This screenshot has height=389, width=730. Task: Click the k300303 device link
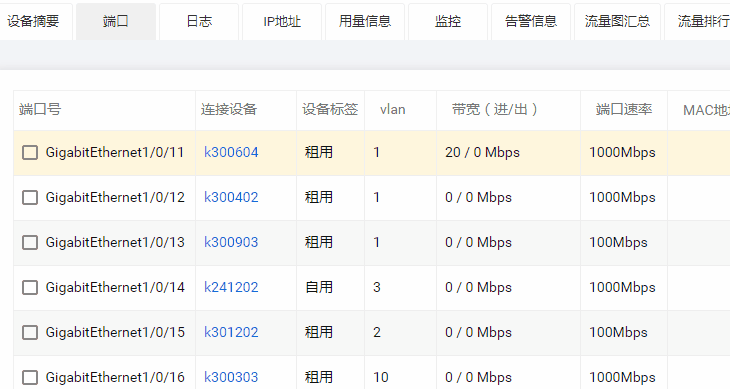[x=231, y=377]
